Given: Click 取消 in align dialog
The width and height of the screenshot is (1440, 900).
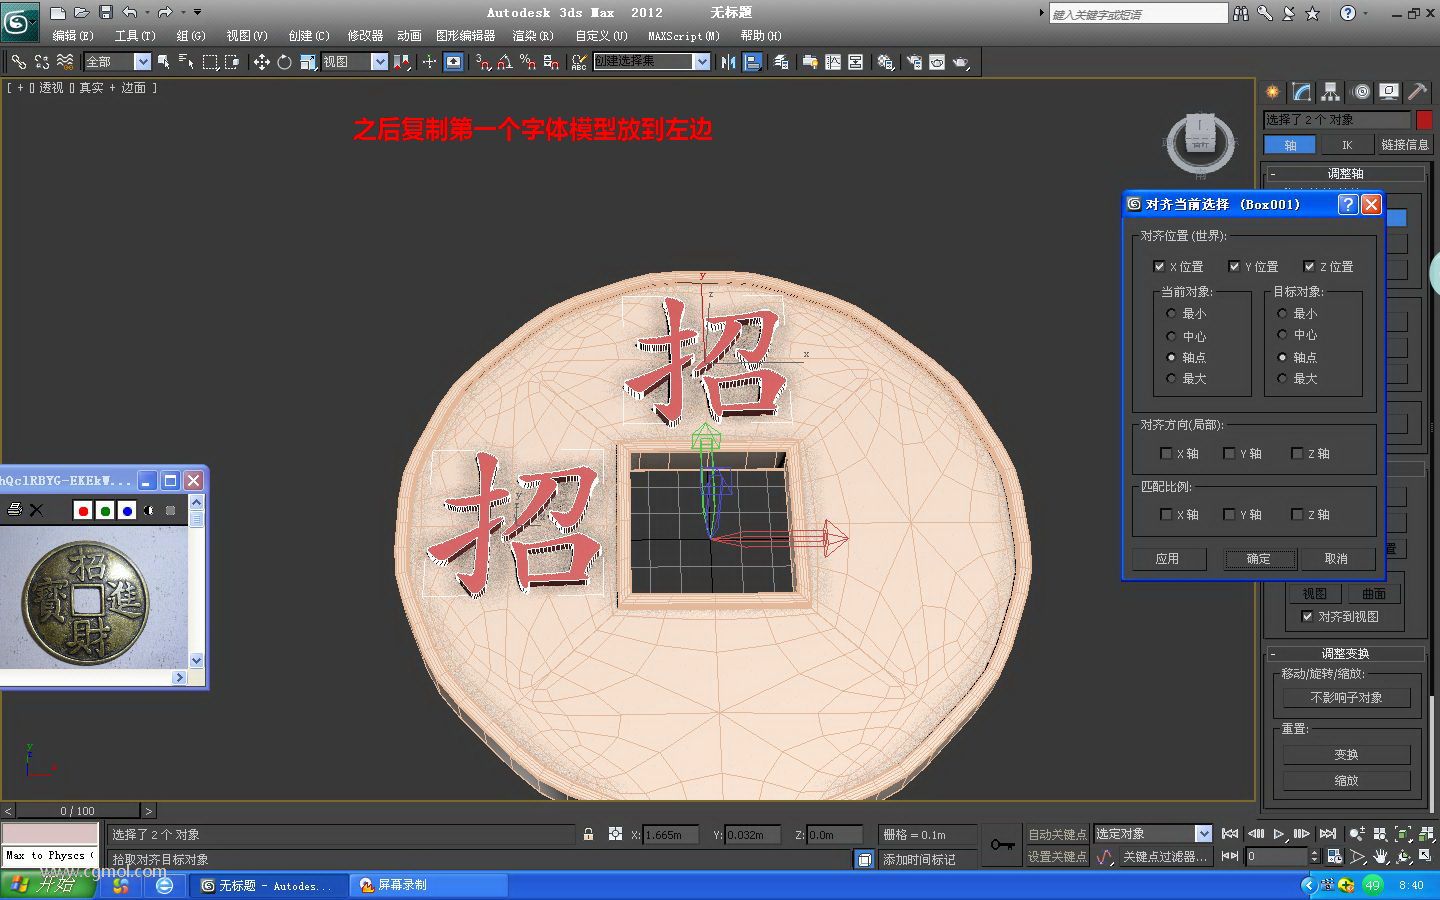Looking at the screenshot, I should point(1336,559).
